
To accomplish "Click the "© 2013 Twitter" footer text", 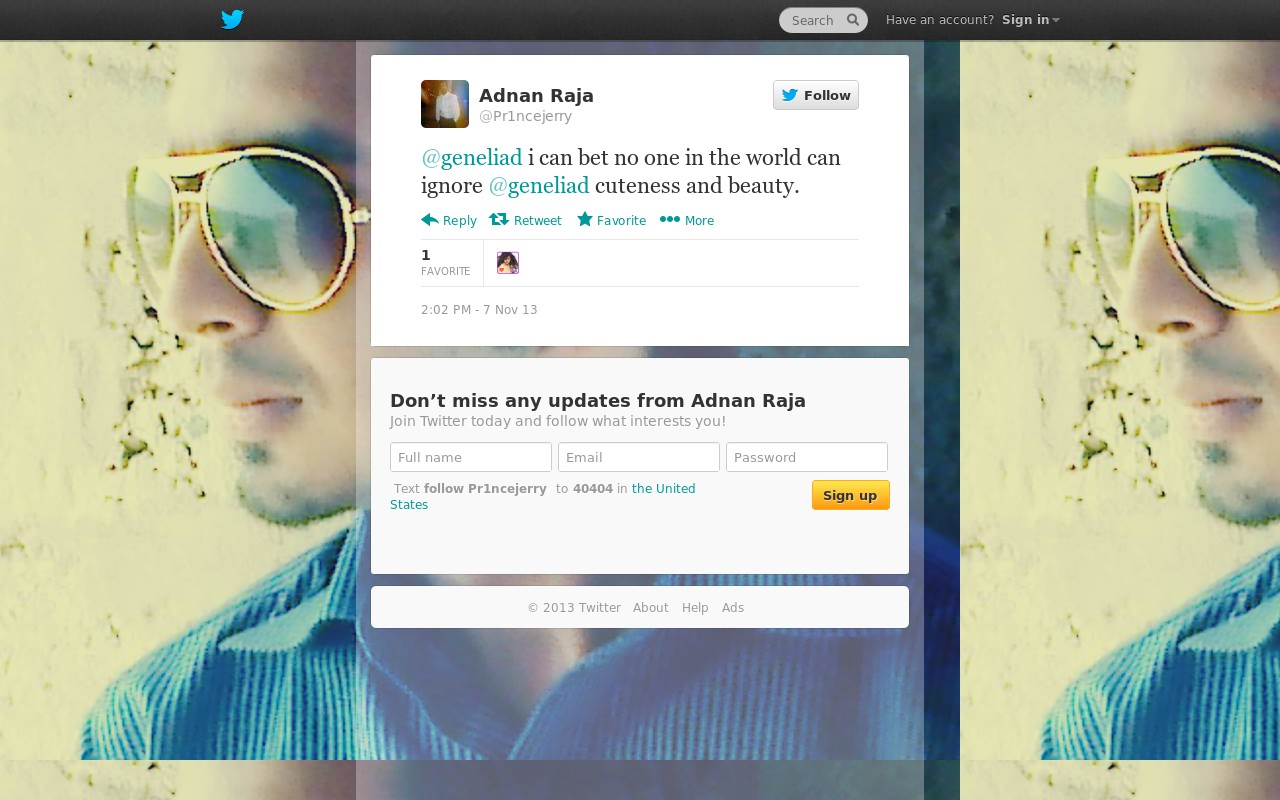I will coord(574,608).
